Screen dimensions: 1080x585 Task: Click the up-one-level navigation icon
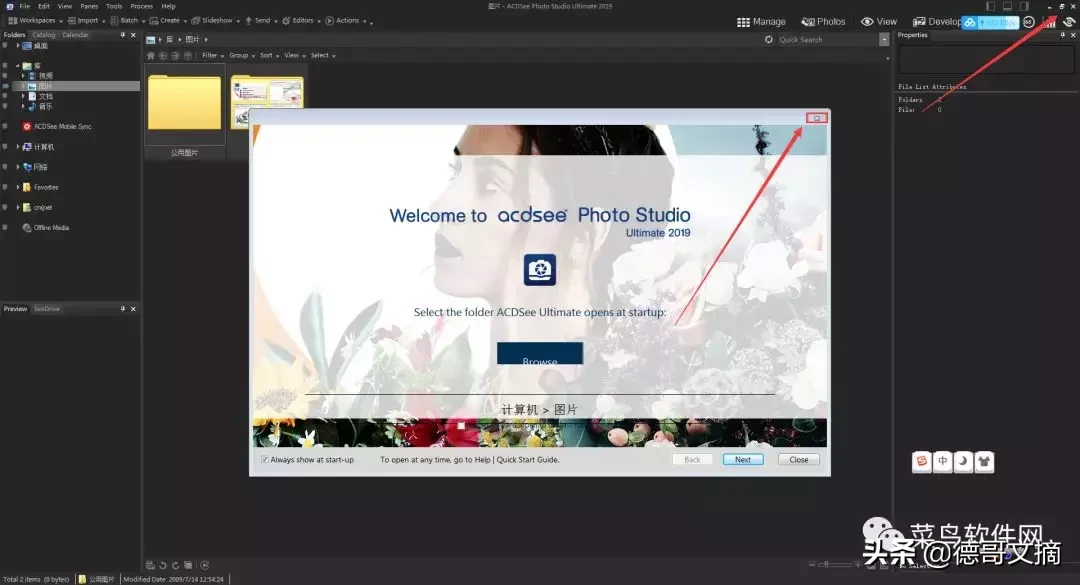[188, 55]
